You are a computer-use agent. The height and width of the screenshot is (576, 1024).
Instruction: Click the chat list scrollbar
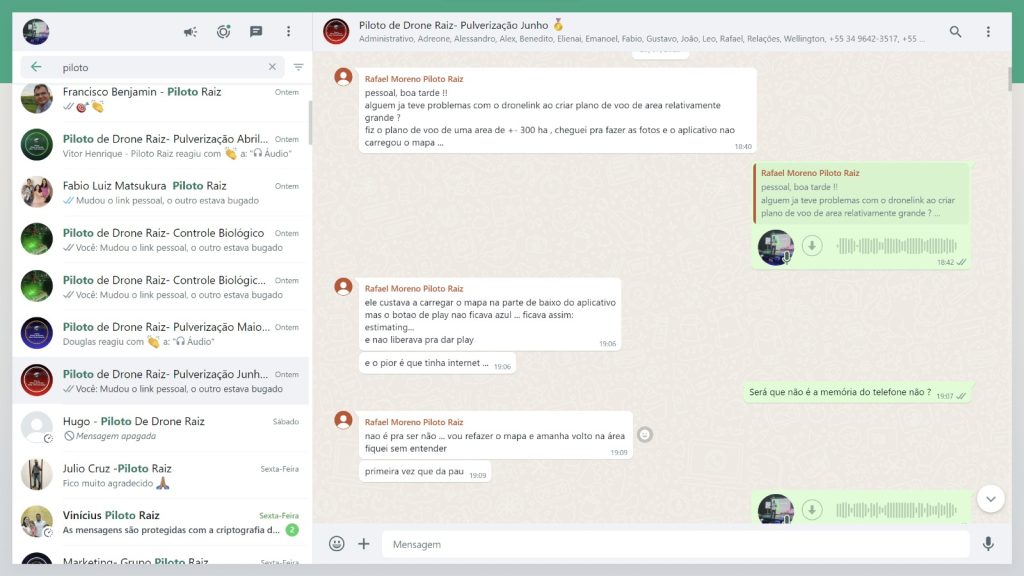[310, 123]
